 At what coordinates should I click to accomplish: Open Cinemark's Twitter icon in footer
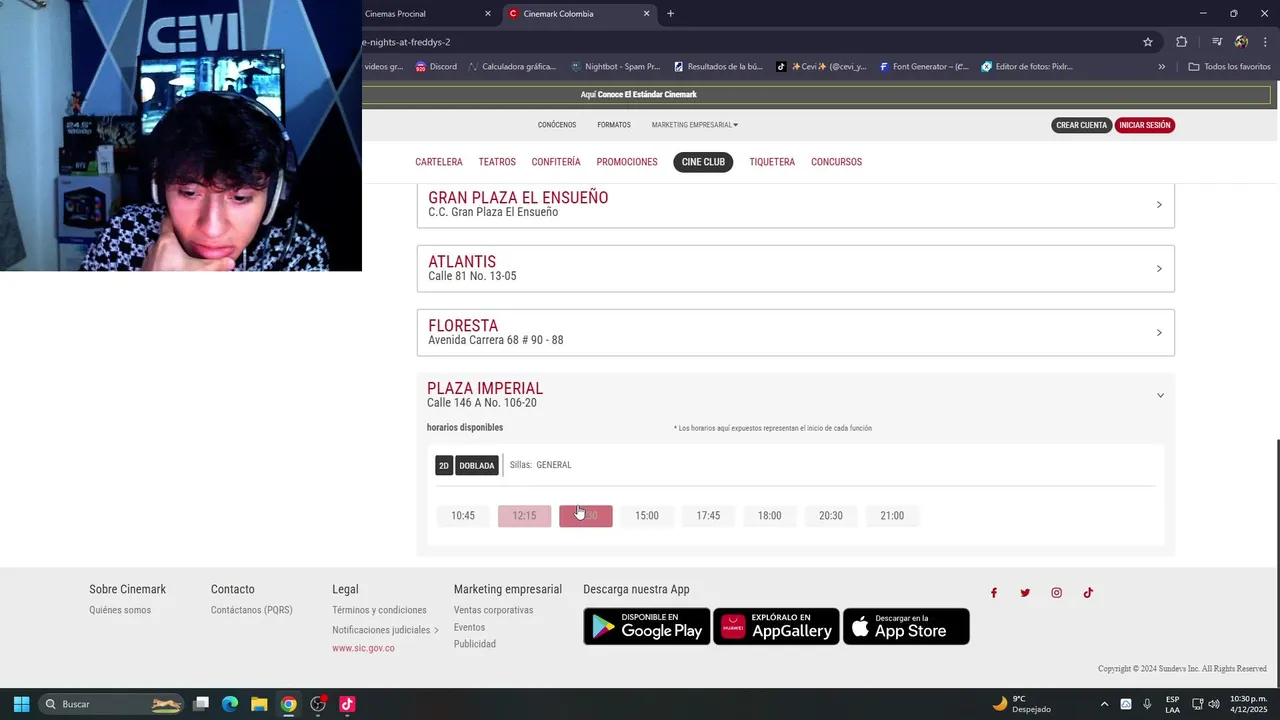(x=1025, y=593)
